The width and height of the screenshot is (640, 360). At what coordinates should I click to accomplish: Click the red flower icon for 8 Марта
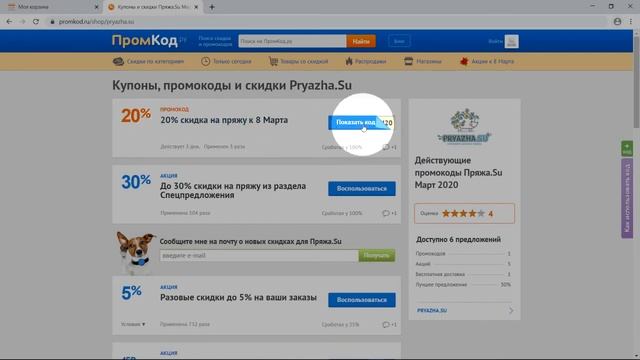464,62
